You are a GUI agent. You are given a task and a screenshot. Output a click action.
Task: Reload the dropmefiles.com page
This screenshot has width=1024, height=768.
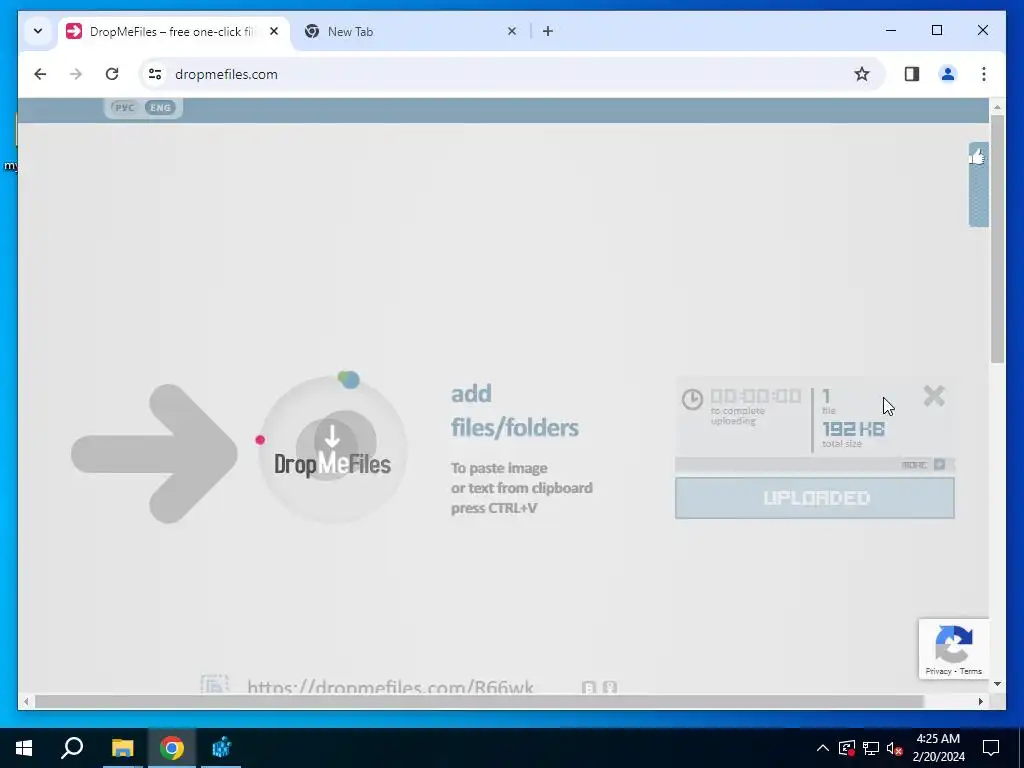click(112, 74)
